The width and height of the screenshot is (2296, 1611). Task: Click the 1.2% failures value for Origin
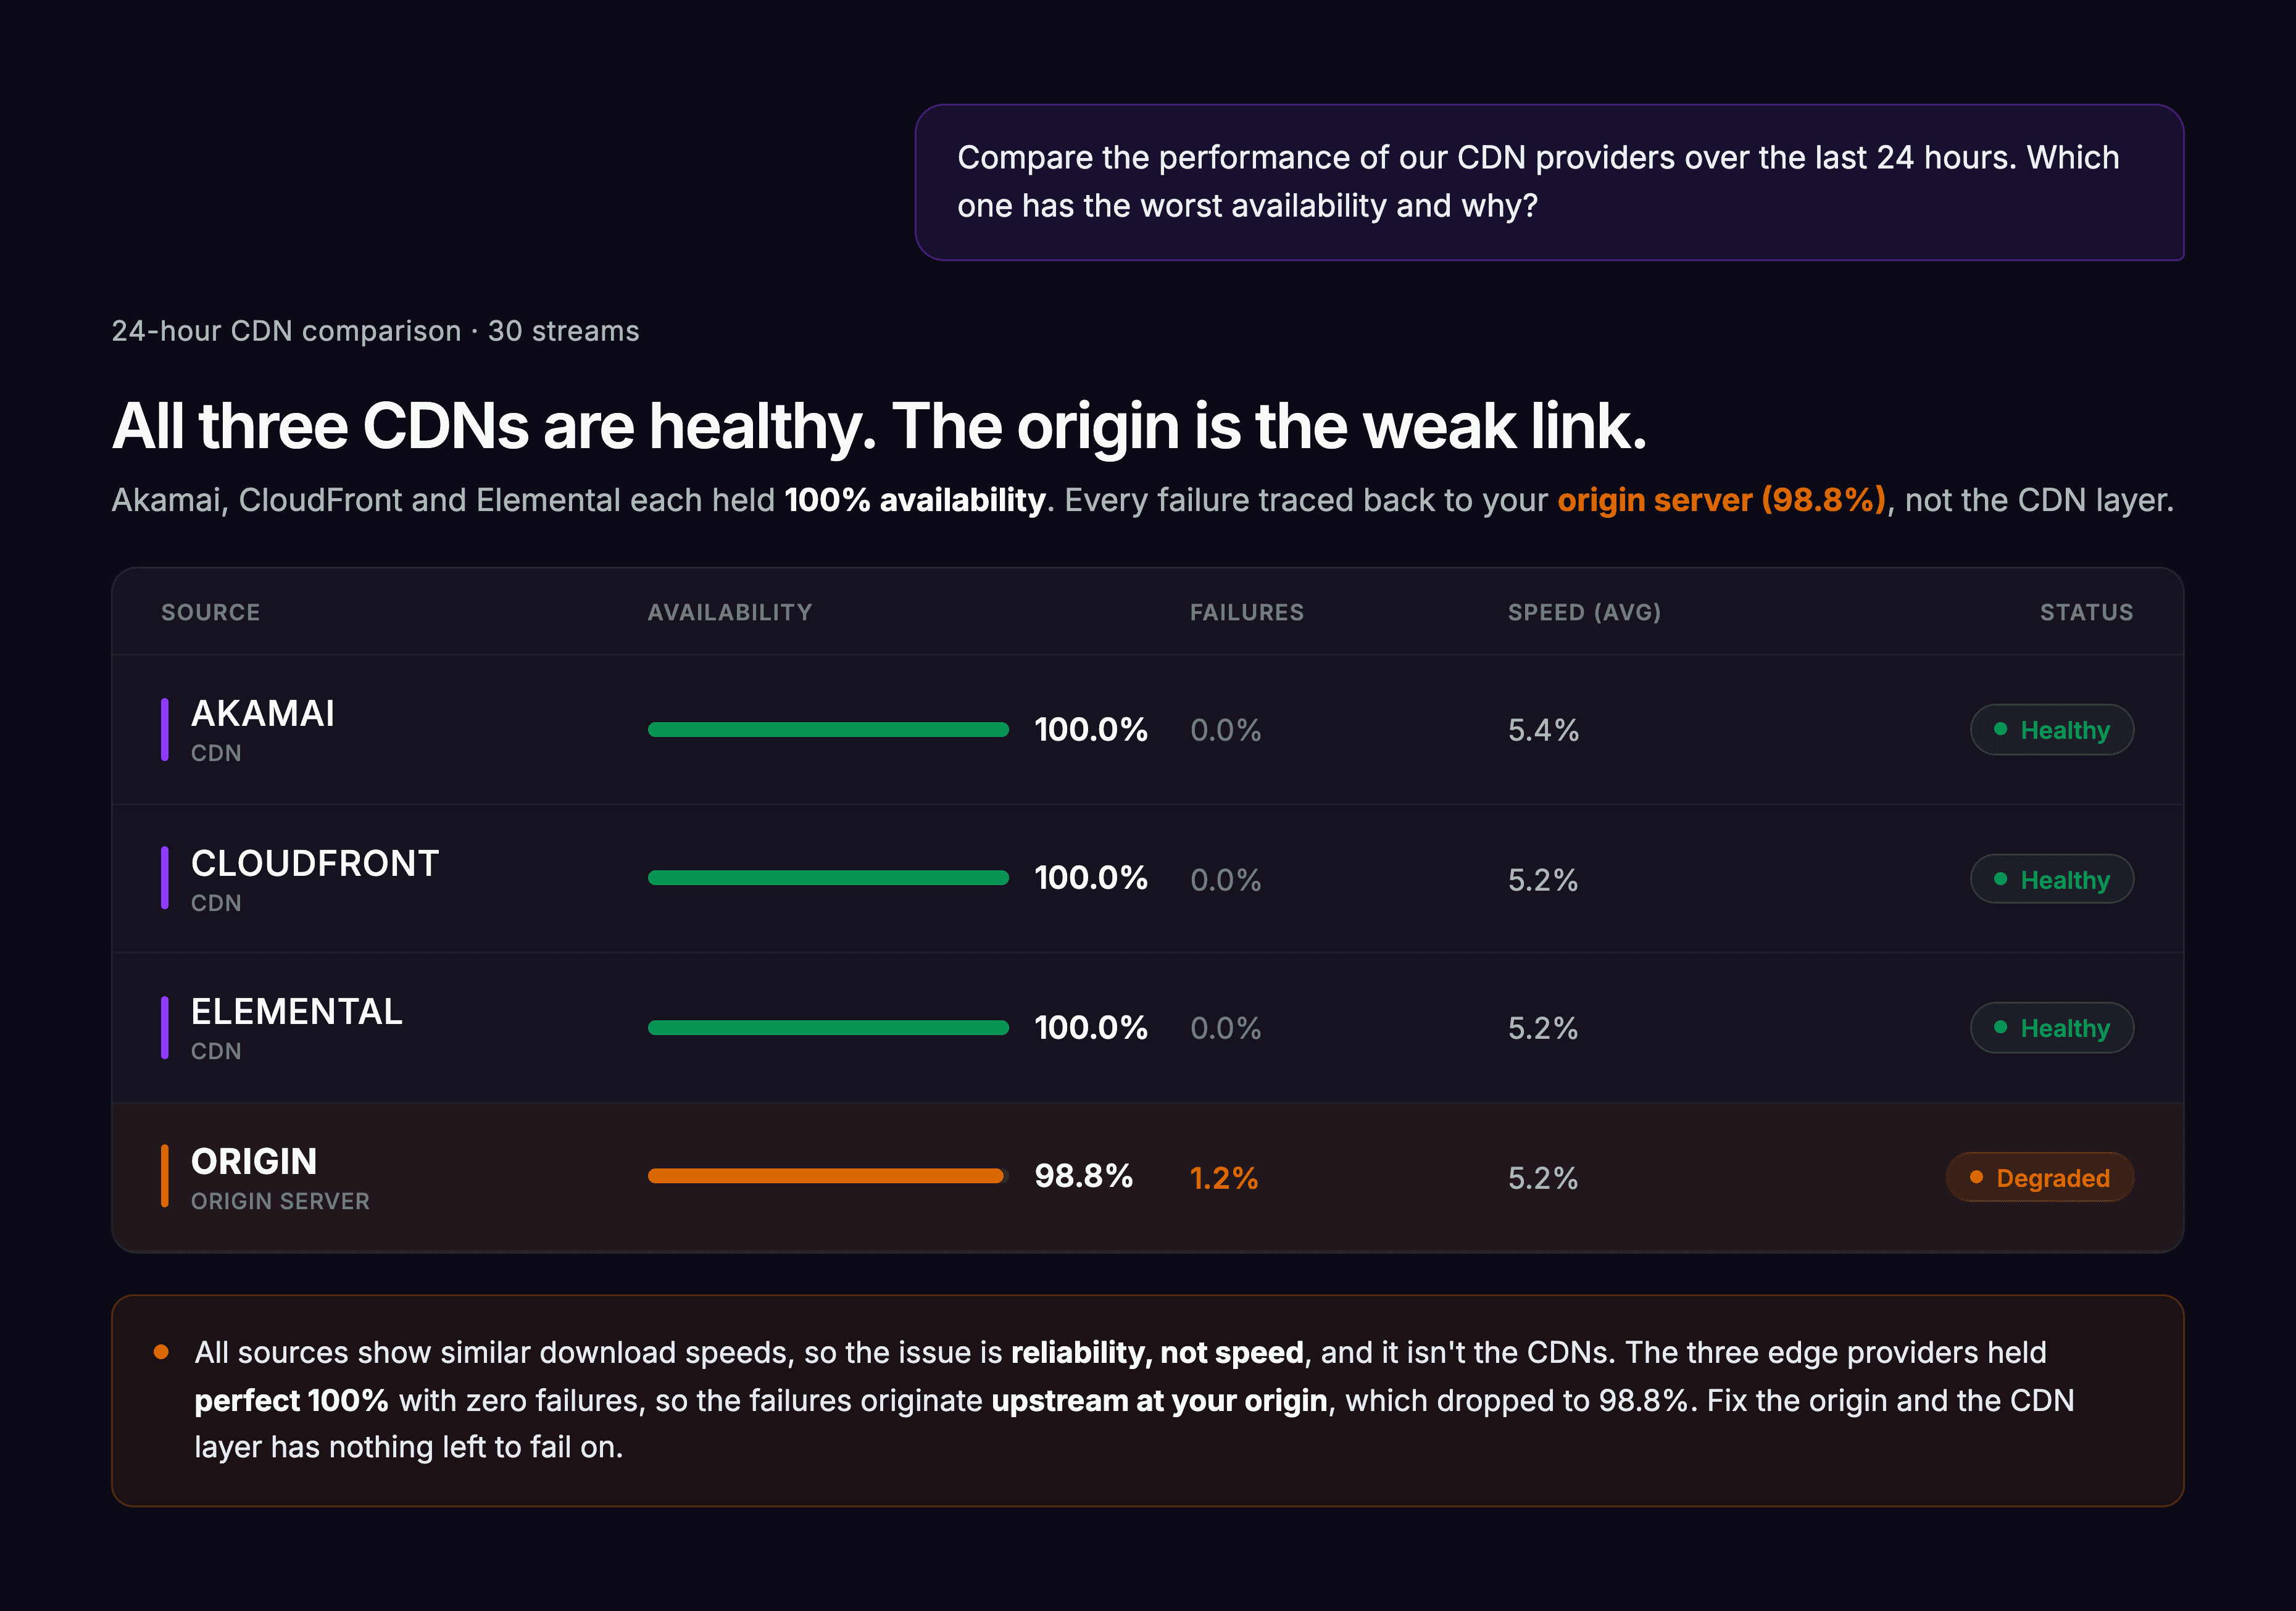(x=1224, y=1178)
